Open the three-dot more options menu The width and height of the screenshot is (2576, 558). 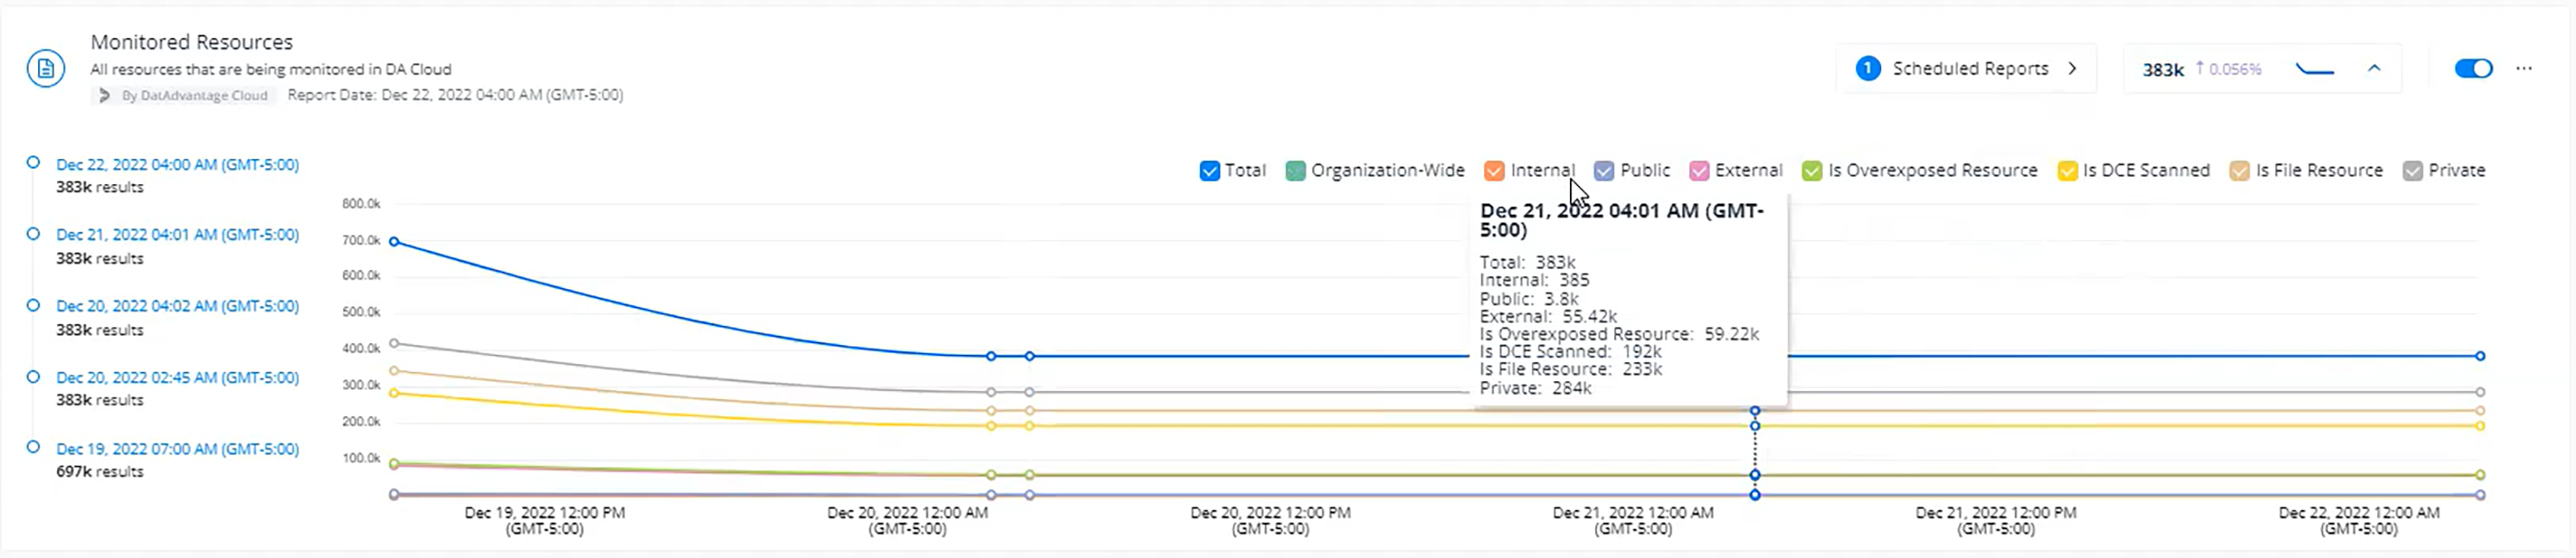click(x=2524, y=69)
